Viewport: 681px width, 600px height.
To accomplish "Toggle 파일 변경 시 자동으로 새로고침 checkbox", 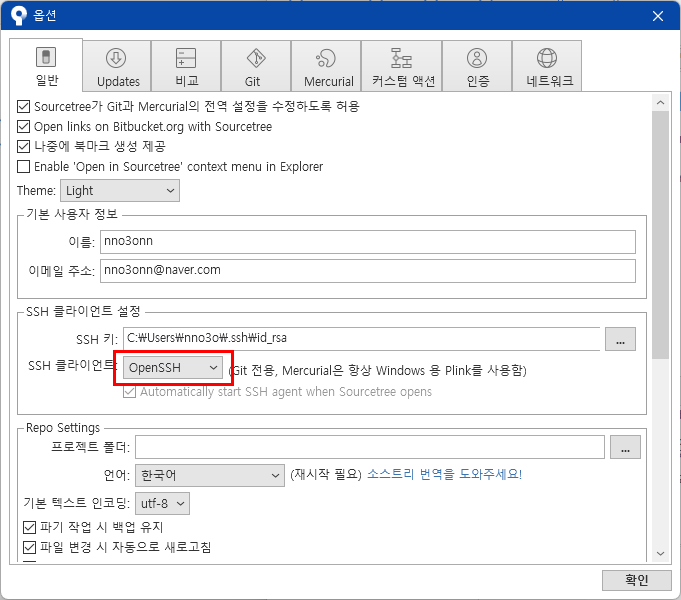I will point(29,547).
